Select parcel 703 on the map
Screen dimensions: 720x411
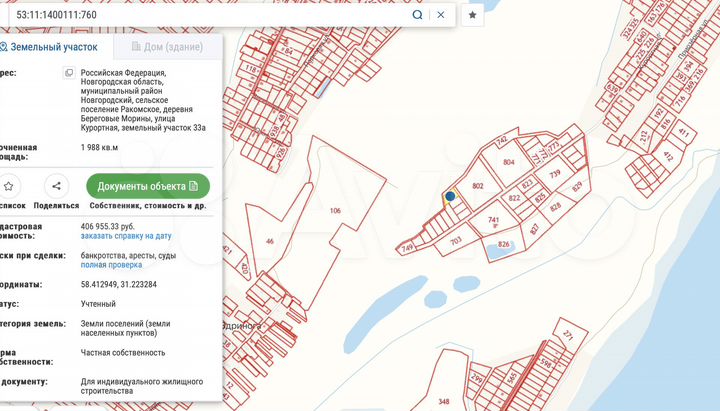tap(455, 241)
